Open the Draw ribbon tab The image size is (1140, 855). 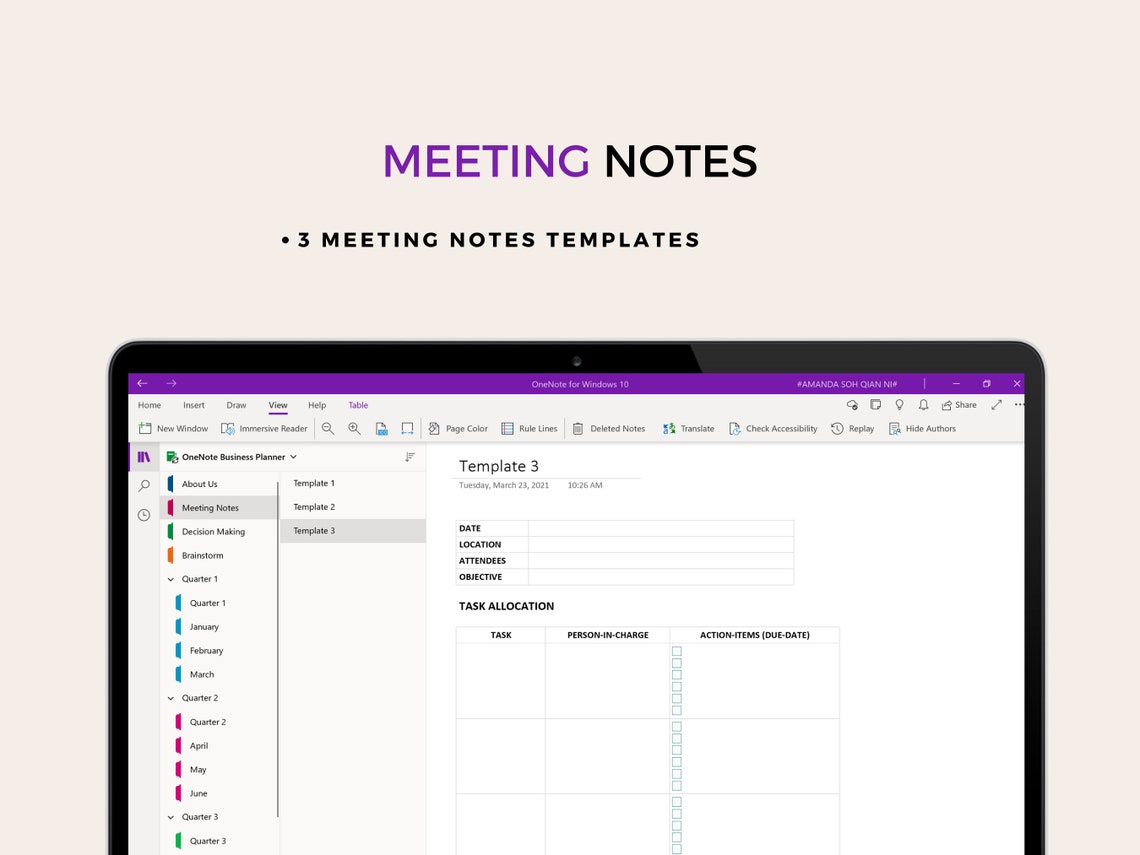pyautogui.click(x=236, y=405)
